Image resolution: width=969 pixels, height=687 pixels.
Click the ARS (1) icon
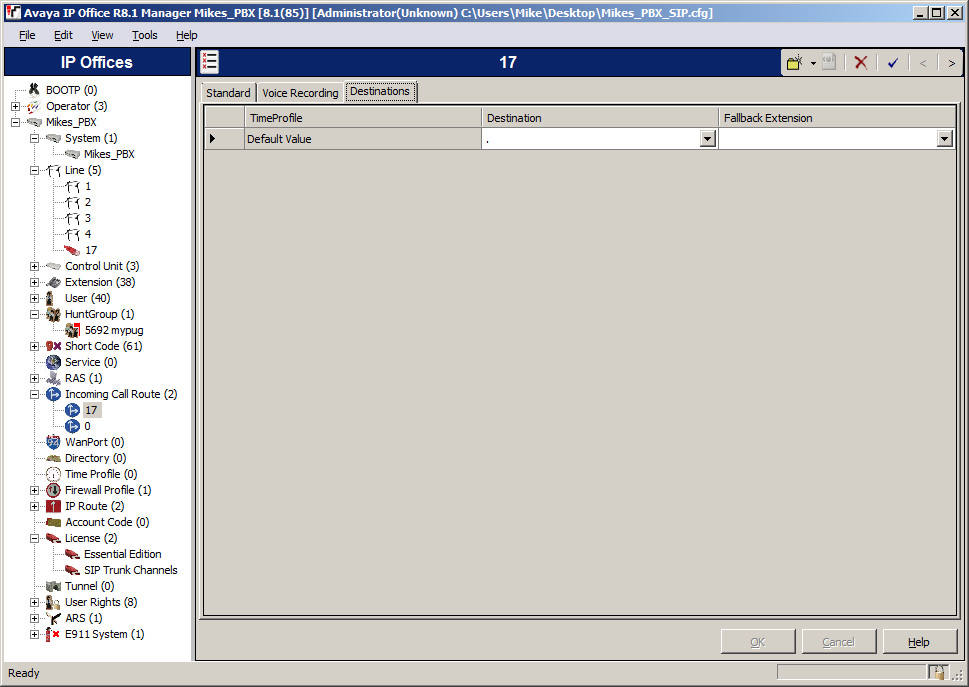[54, 618]
